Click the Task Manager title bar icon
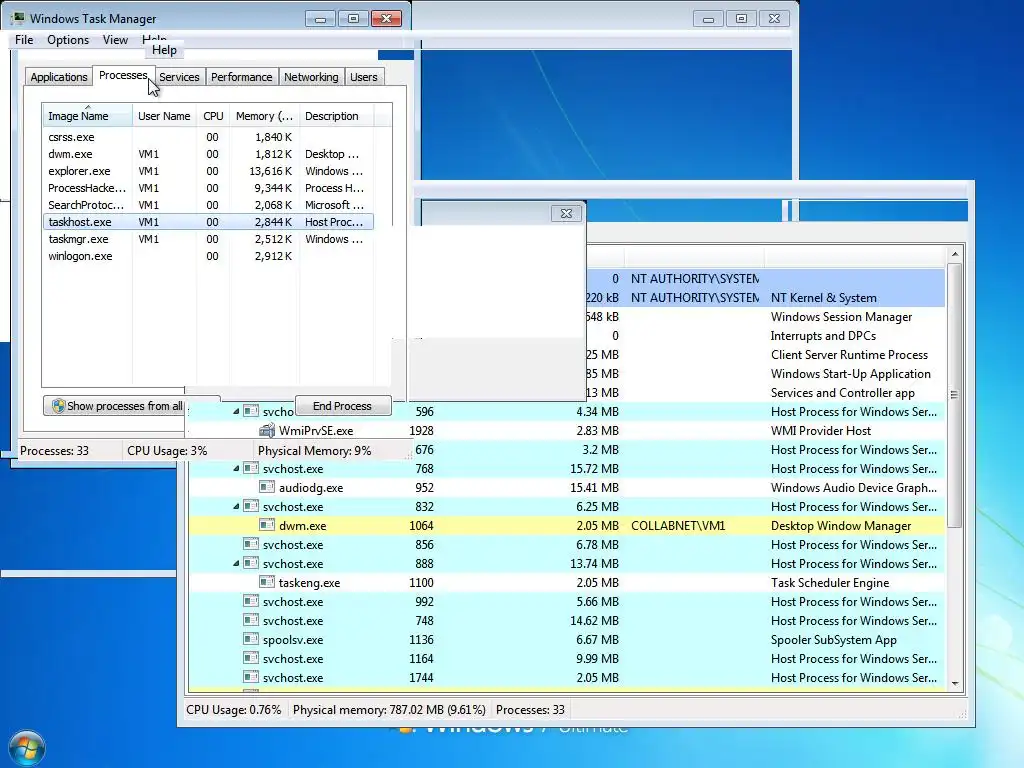This screenshot has width=1024, height=768. tap(18, 18)
